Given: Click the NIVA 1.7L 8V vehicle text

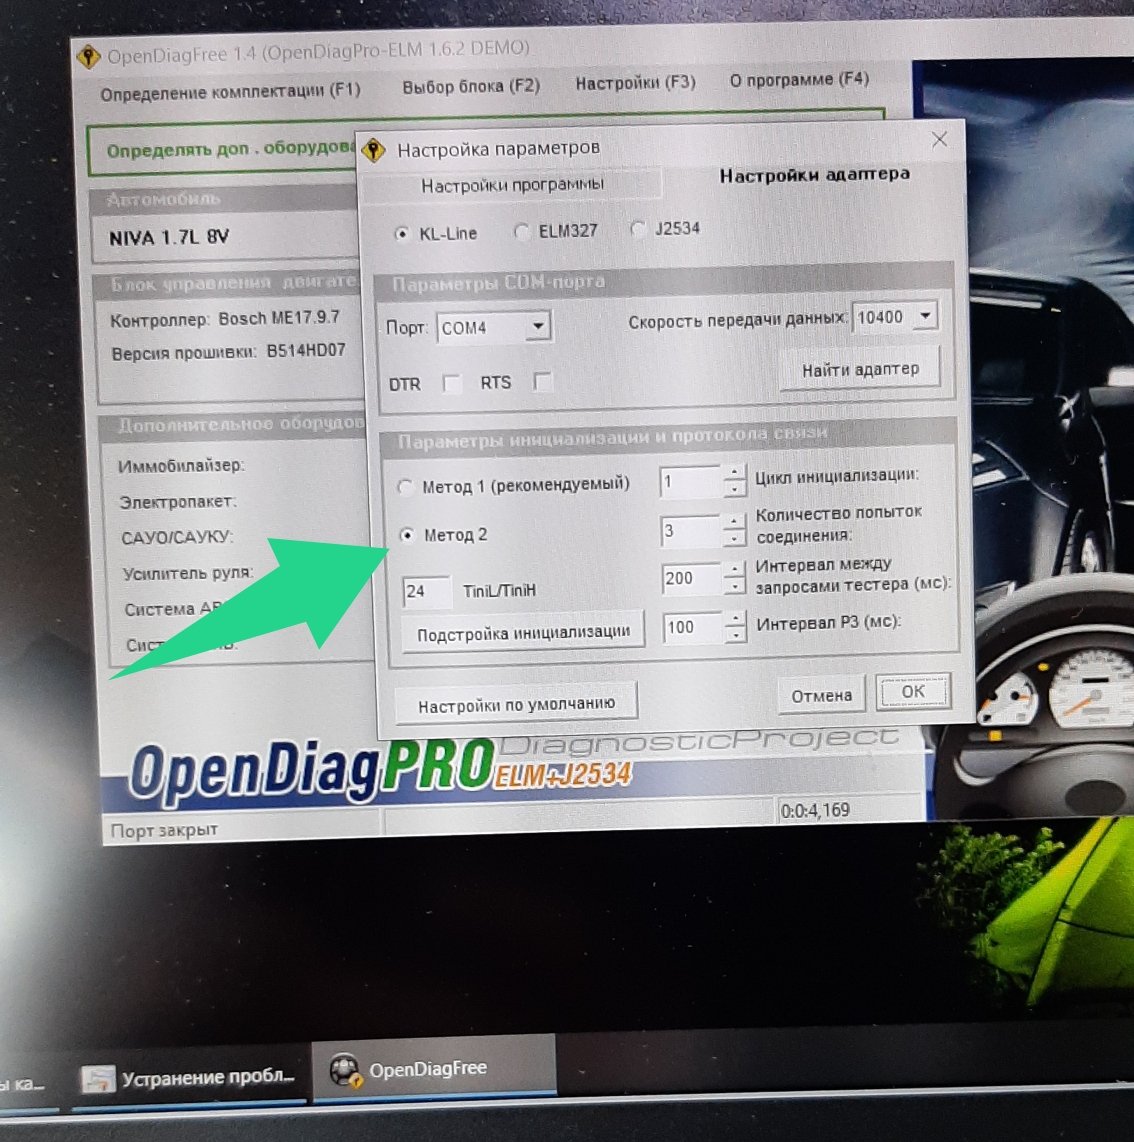Looking at the screenshot, I should click(169, 237).
